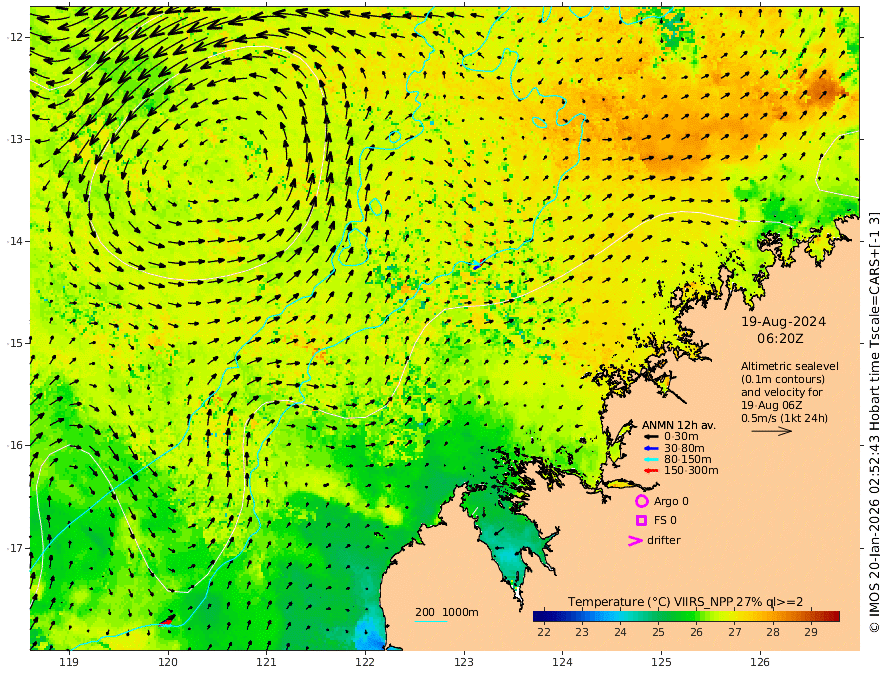Click the blue 30-80m legend arrow
This screenshot has height=680, width=880.
click(651, 448)
